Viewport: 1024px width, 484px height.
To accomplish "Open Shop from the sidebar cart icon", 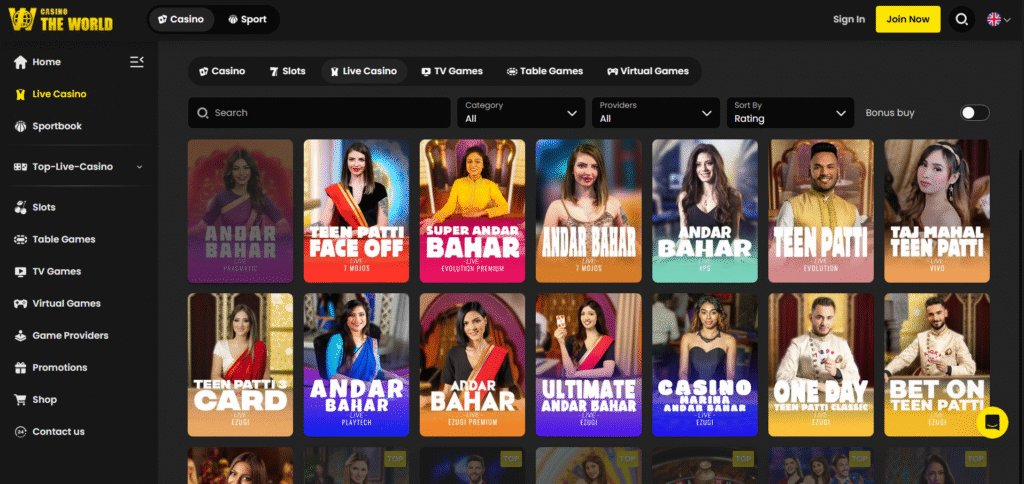I will [x=20, y=400].
